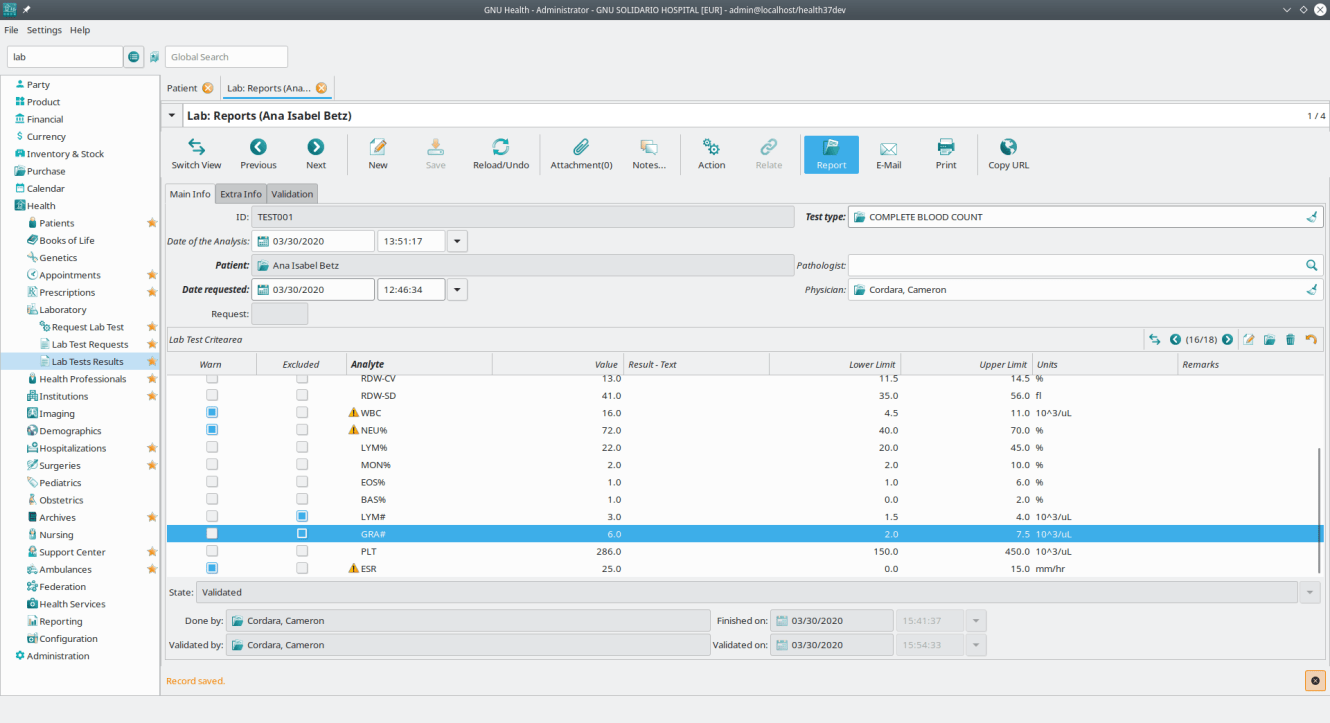Open the Attachment manager for this report
Viewport: 1330px width, 723px height.
click(x=580, y=153)
